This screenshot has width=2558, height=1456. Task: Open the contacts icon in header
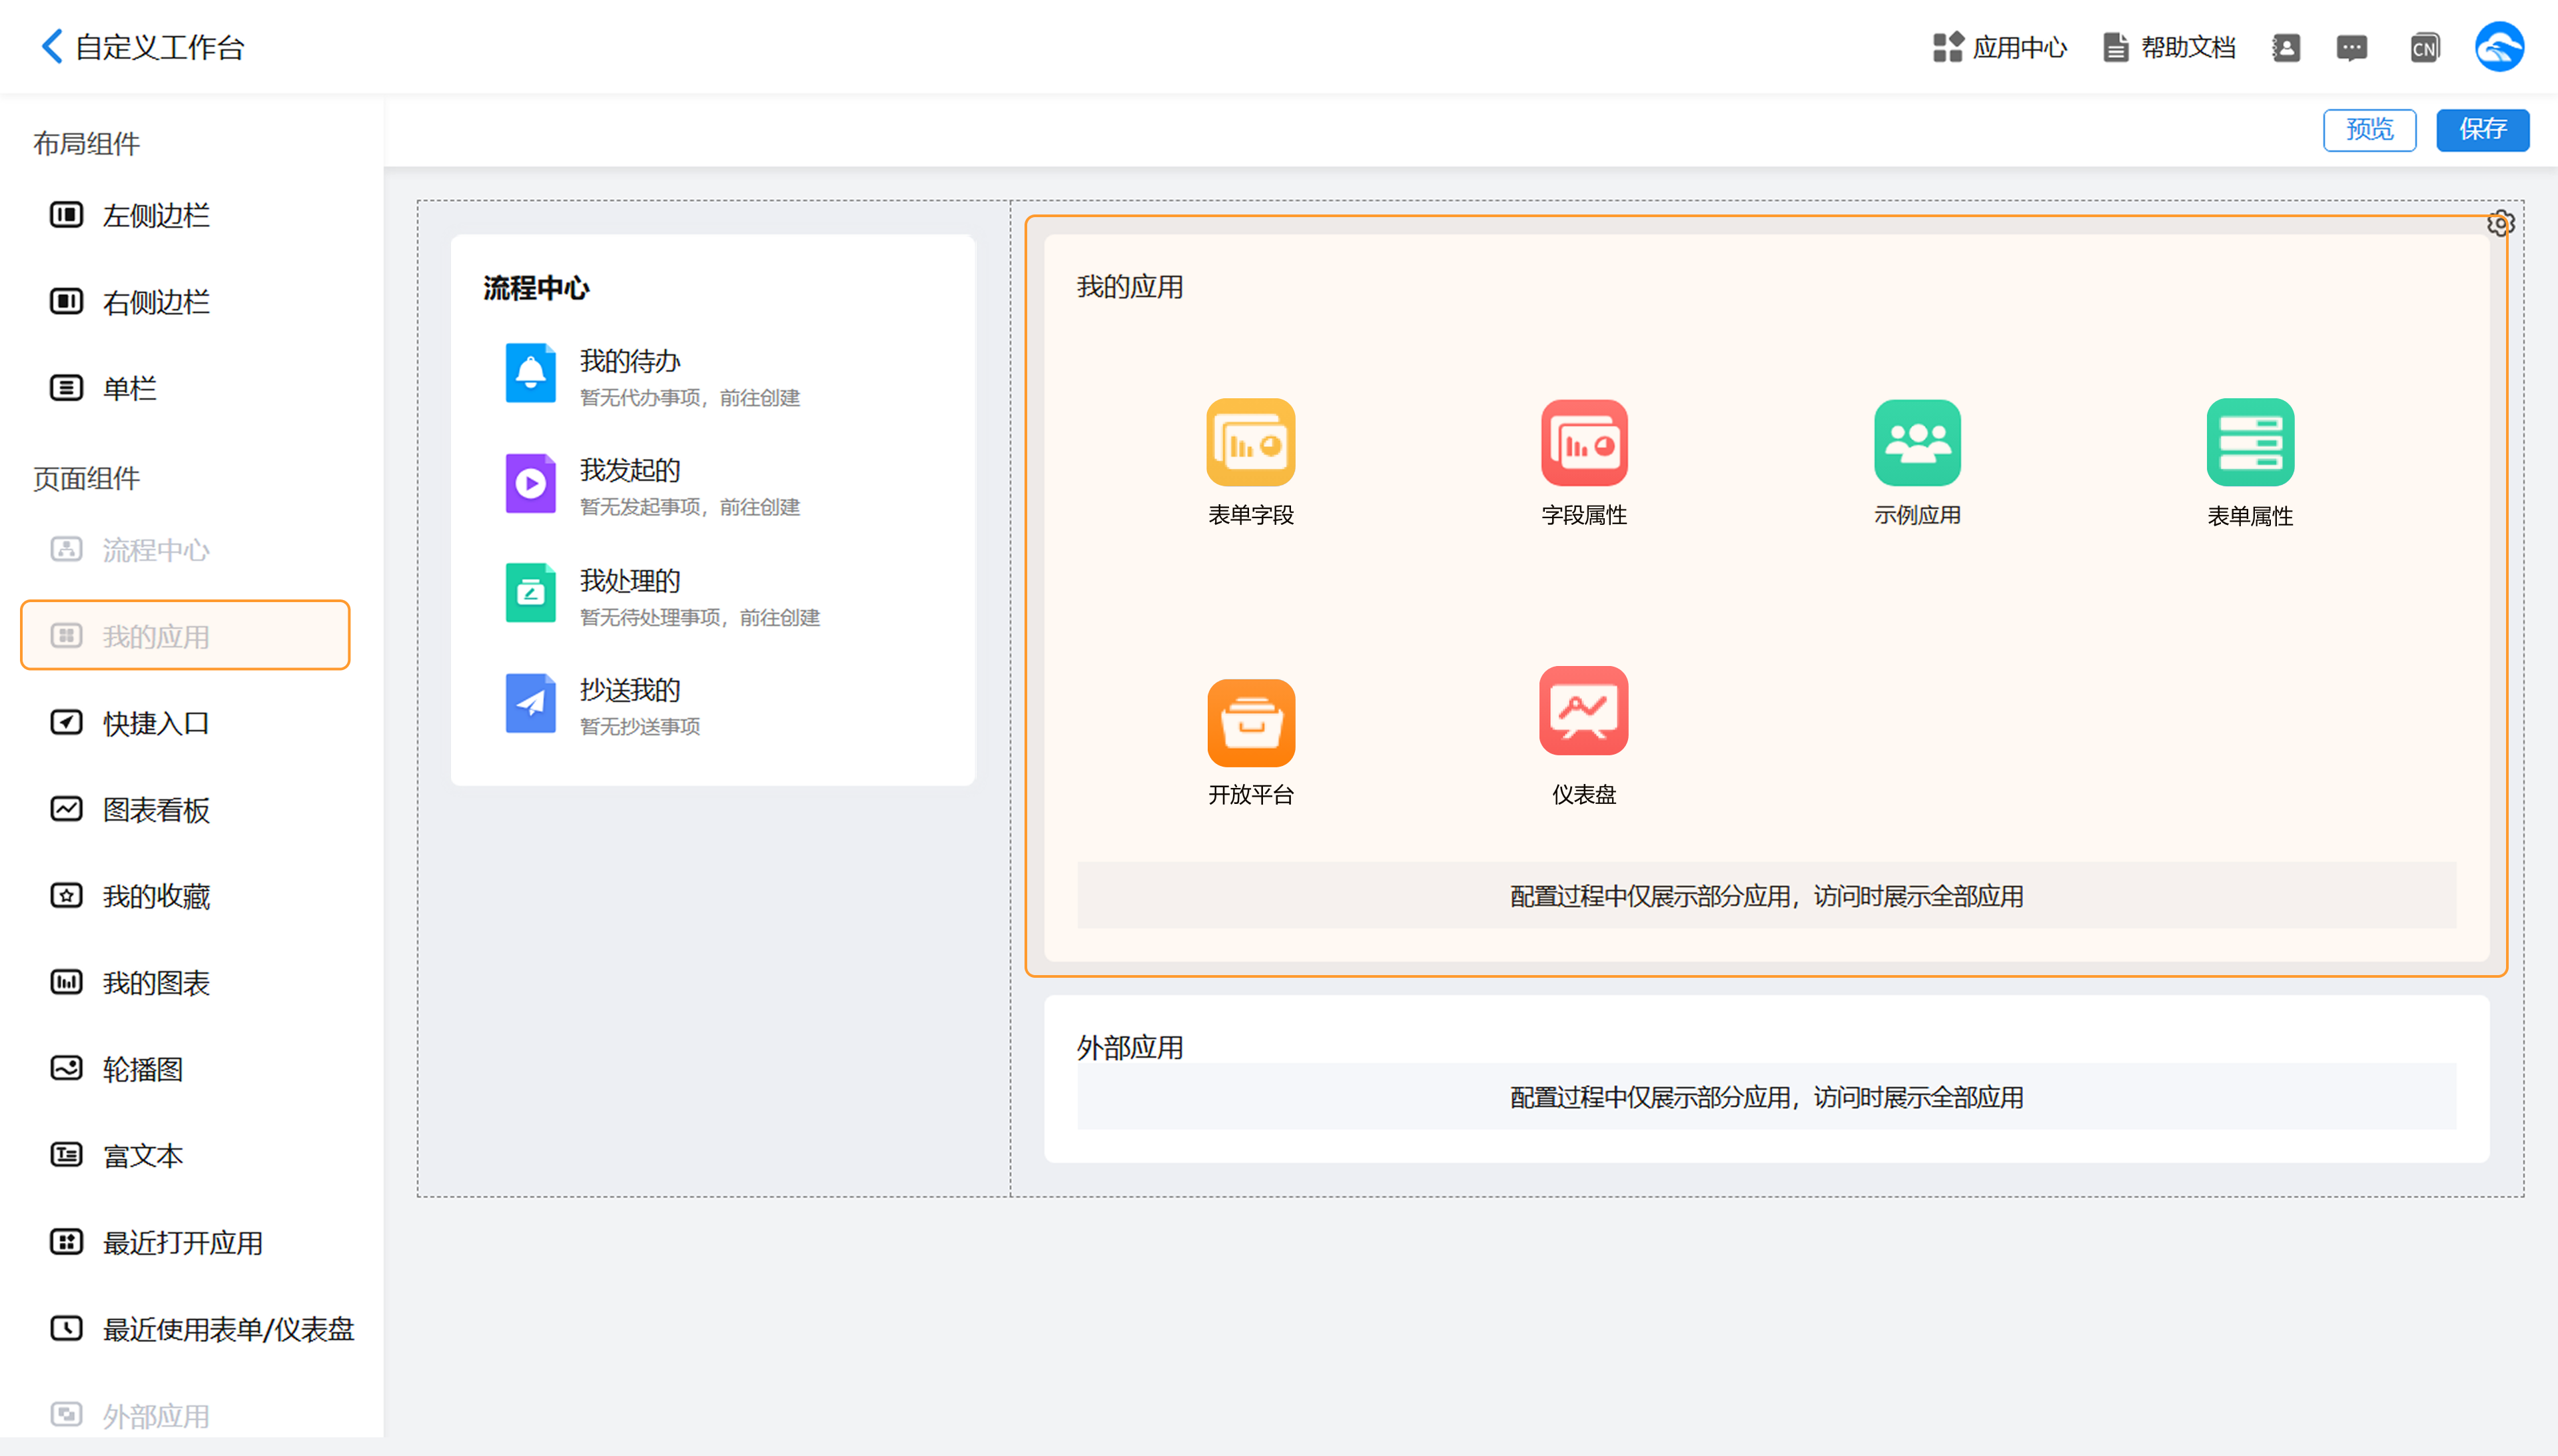(2286, 47)
